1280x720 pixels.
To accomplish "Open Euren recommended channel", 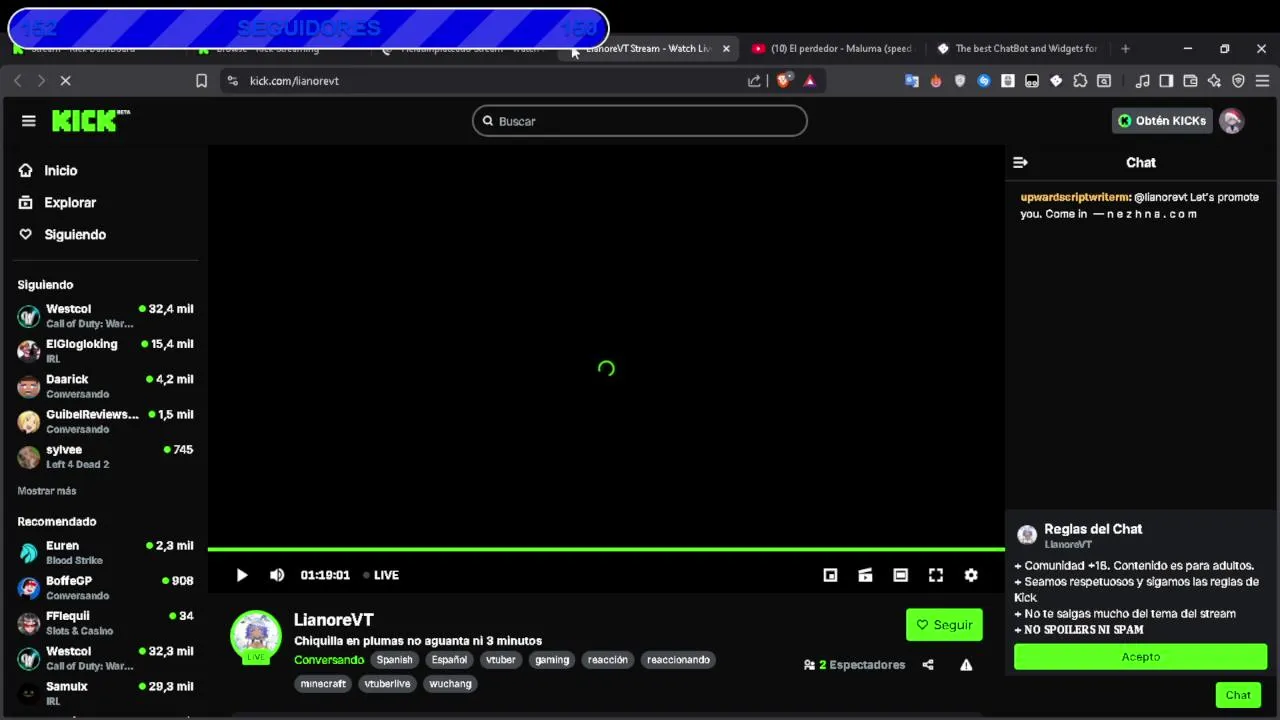I will pos(105,552).
